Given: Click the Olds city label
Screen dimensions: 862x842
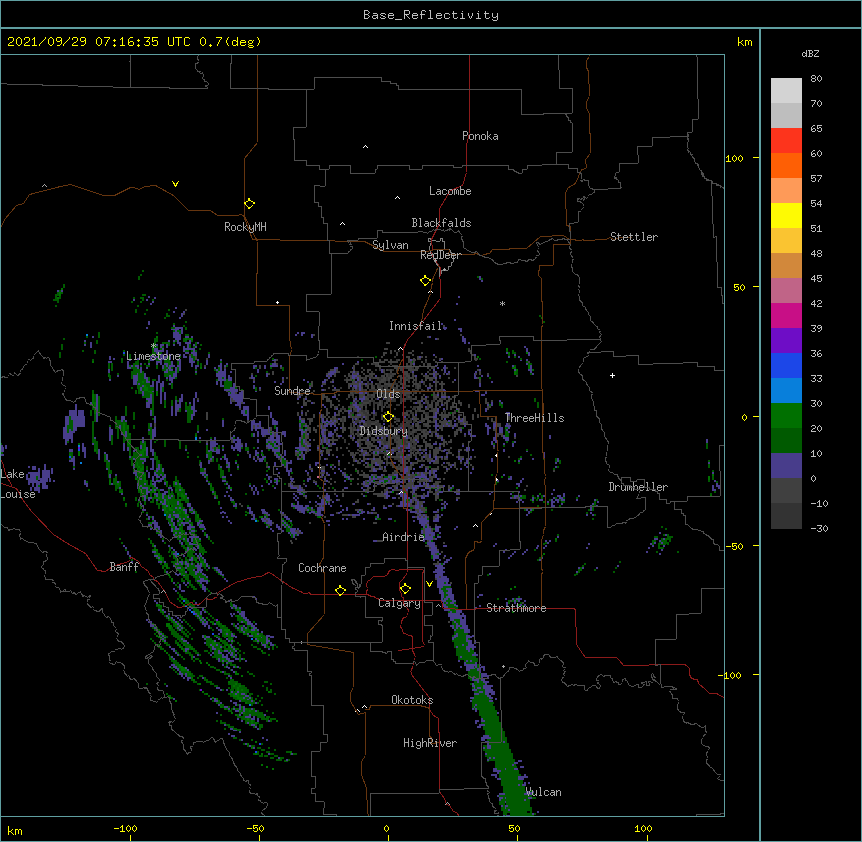Looking at the screenshot, I should pyautogui.click(x=388, y=394).
